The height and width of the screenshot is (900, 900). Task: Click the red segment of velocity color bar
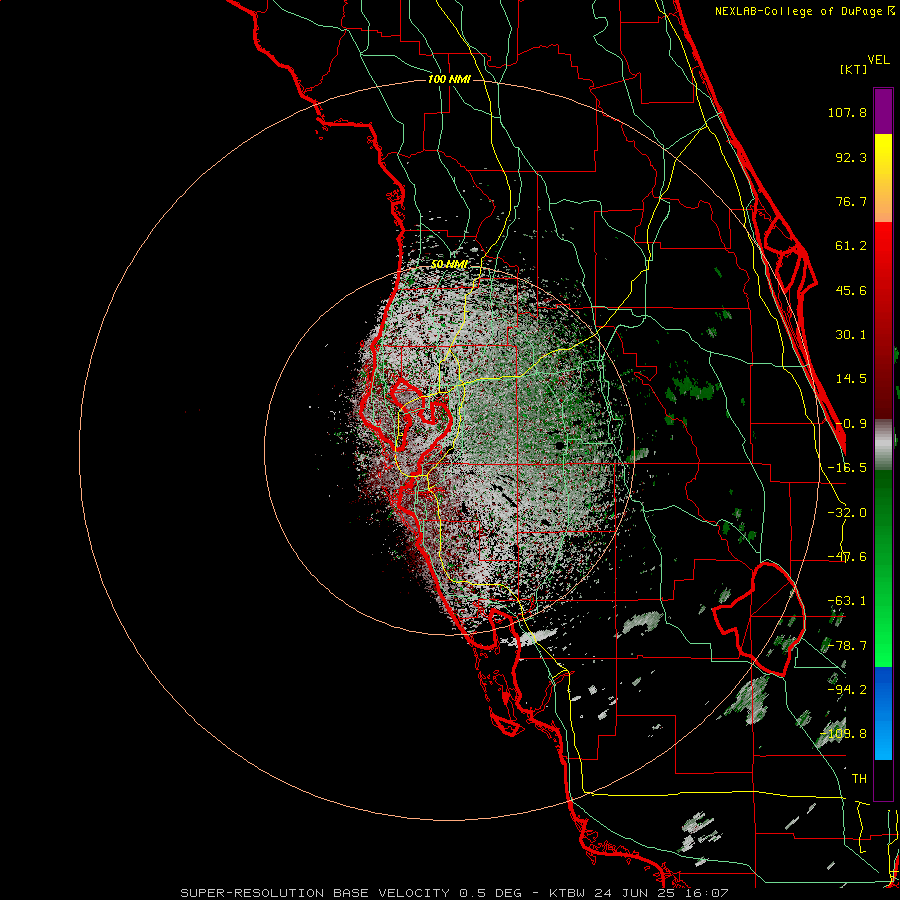coord(883,321)
